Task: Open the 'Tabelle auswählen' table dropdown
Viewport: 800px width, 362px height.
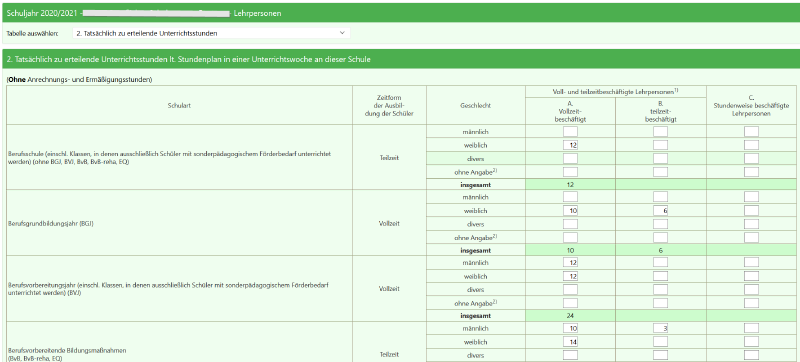Action: coord(211,33)
